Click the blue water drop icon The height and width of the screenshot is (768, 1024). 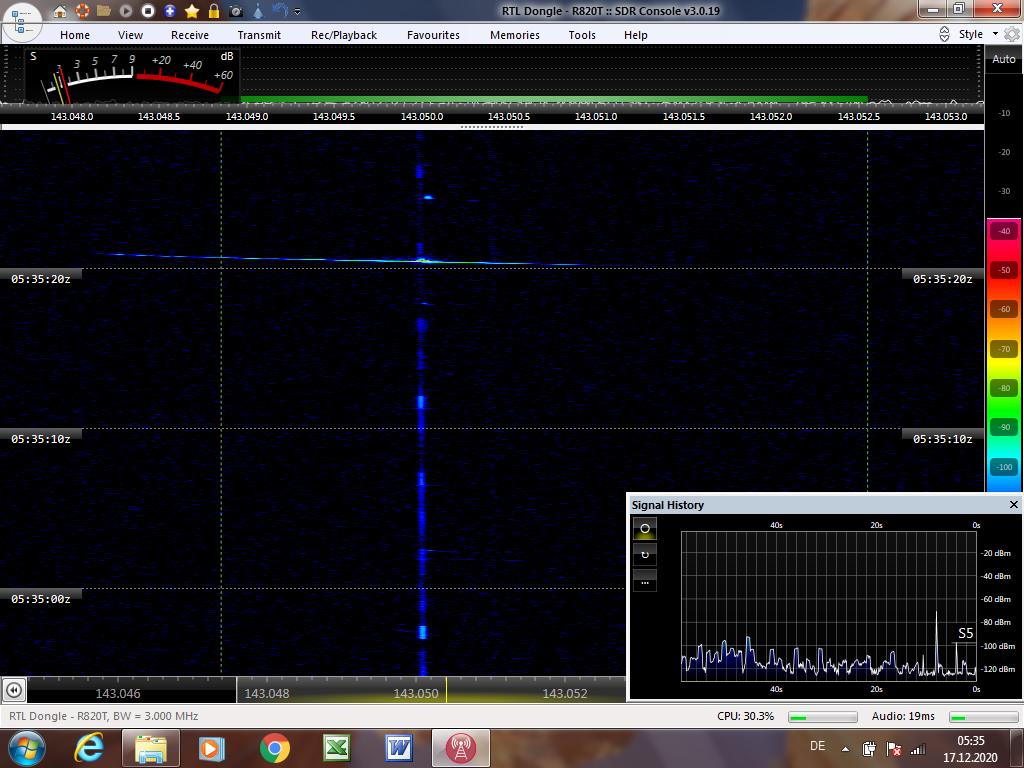tap(259, 10)
